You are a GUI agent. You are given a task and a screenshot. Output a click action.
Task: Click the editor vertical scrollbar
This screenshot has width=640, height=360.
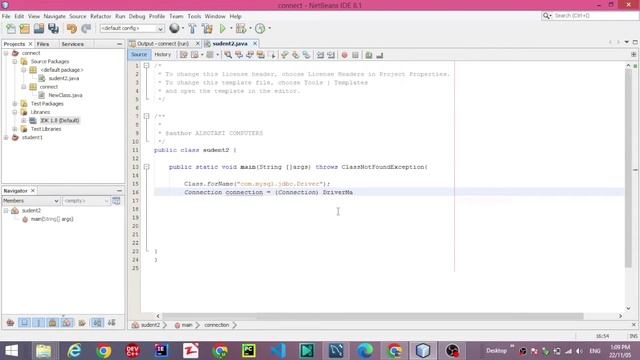coord(629,168)
